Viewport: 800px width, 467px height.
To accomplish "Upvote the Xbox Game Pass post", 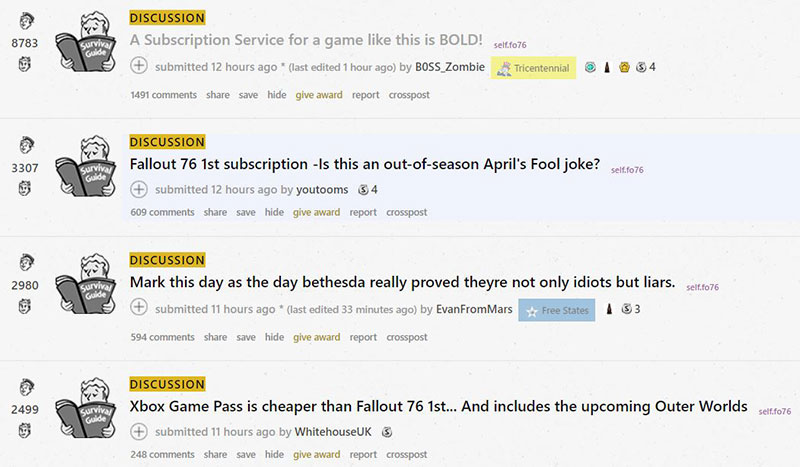I will (25, 388).
